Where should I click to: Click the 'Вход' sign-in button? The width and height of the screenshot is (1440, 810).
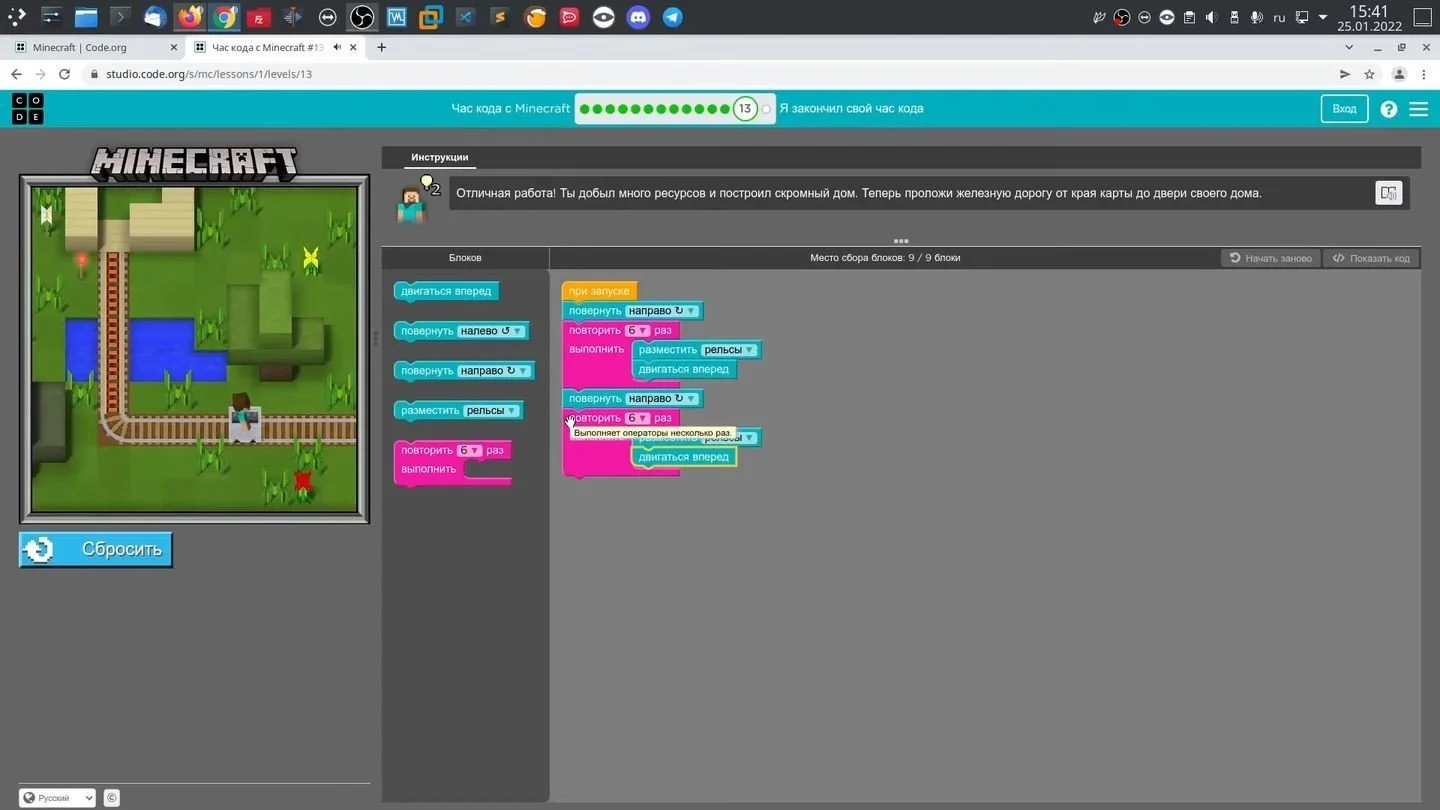pos(1345,109)
